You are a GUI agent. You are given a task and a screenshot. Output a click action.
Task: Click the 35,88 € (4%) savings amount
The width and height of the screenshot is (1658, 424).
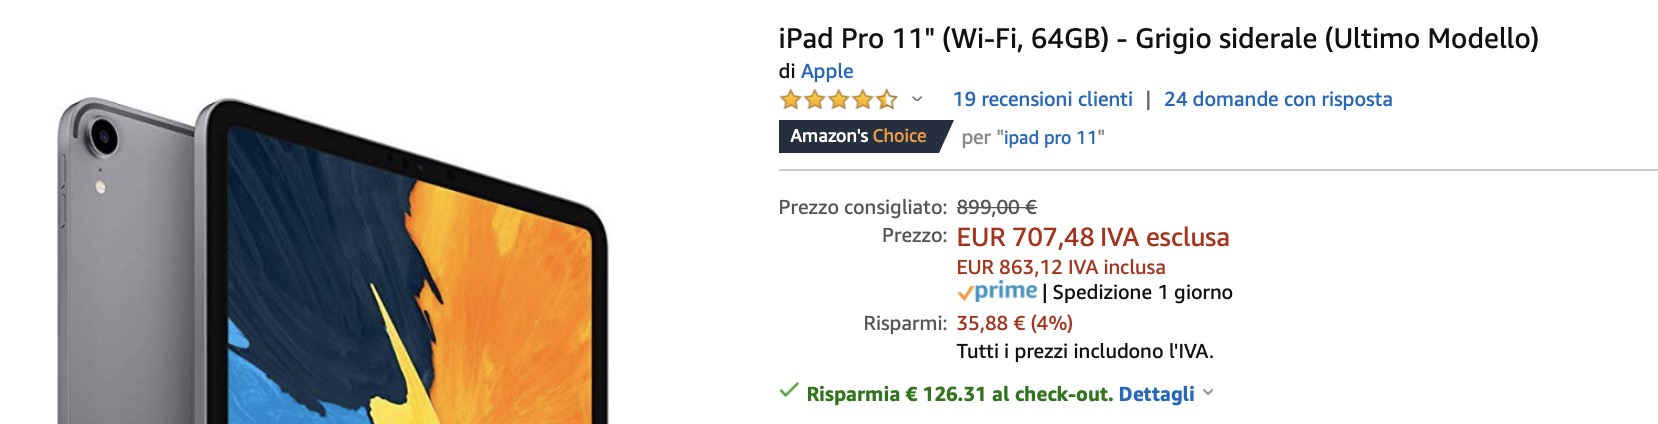pyautogui.click(x=1014, y=323)
